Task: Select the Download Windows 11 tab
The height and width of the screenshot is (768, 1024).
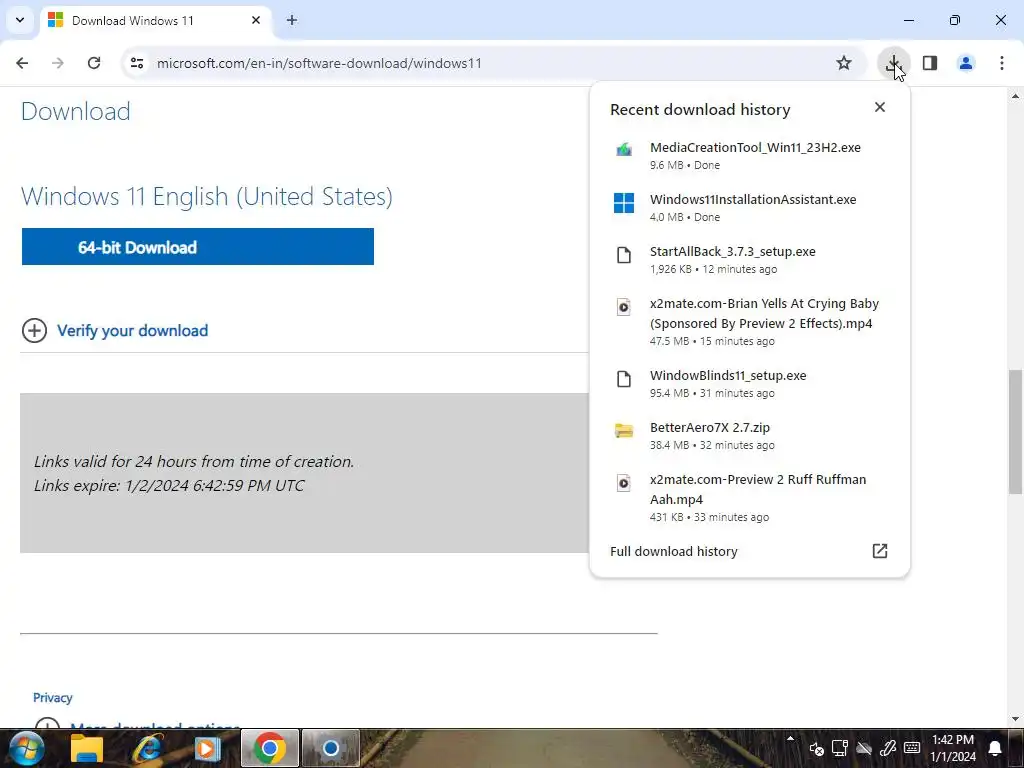Action: (x=155, y=20)
